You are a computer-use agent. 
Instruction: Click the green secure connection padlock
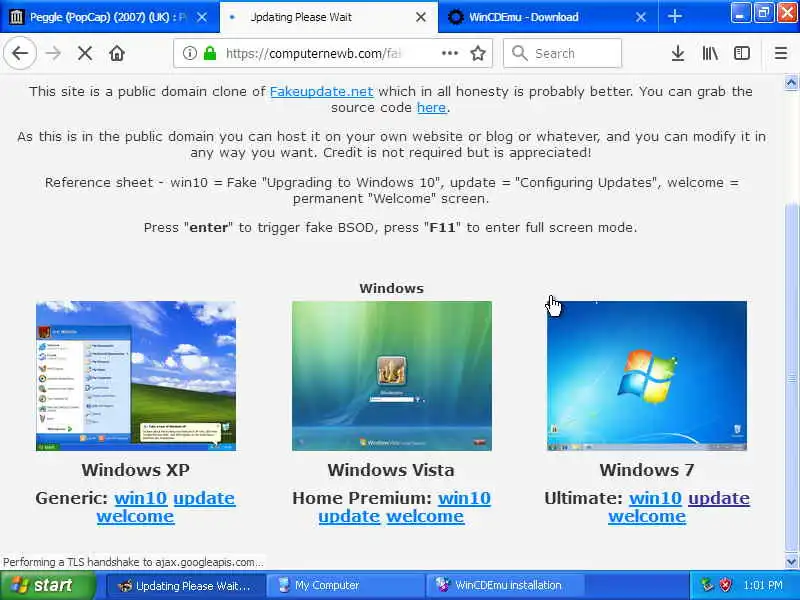click(x=210, y=53)
